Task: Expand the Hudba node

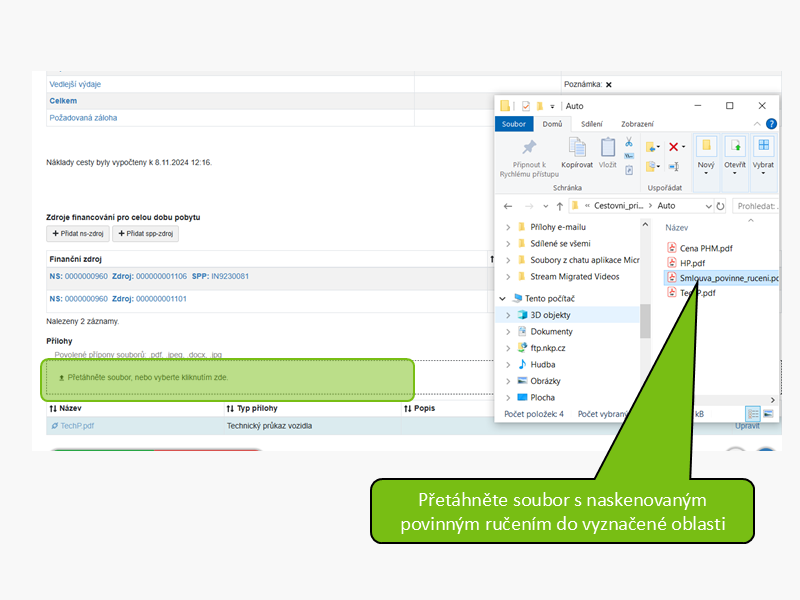Action: pyautogui.click(x=508, y=365)
